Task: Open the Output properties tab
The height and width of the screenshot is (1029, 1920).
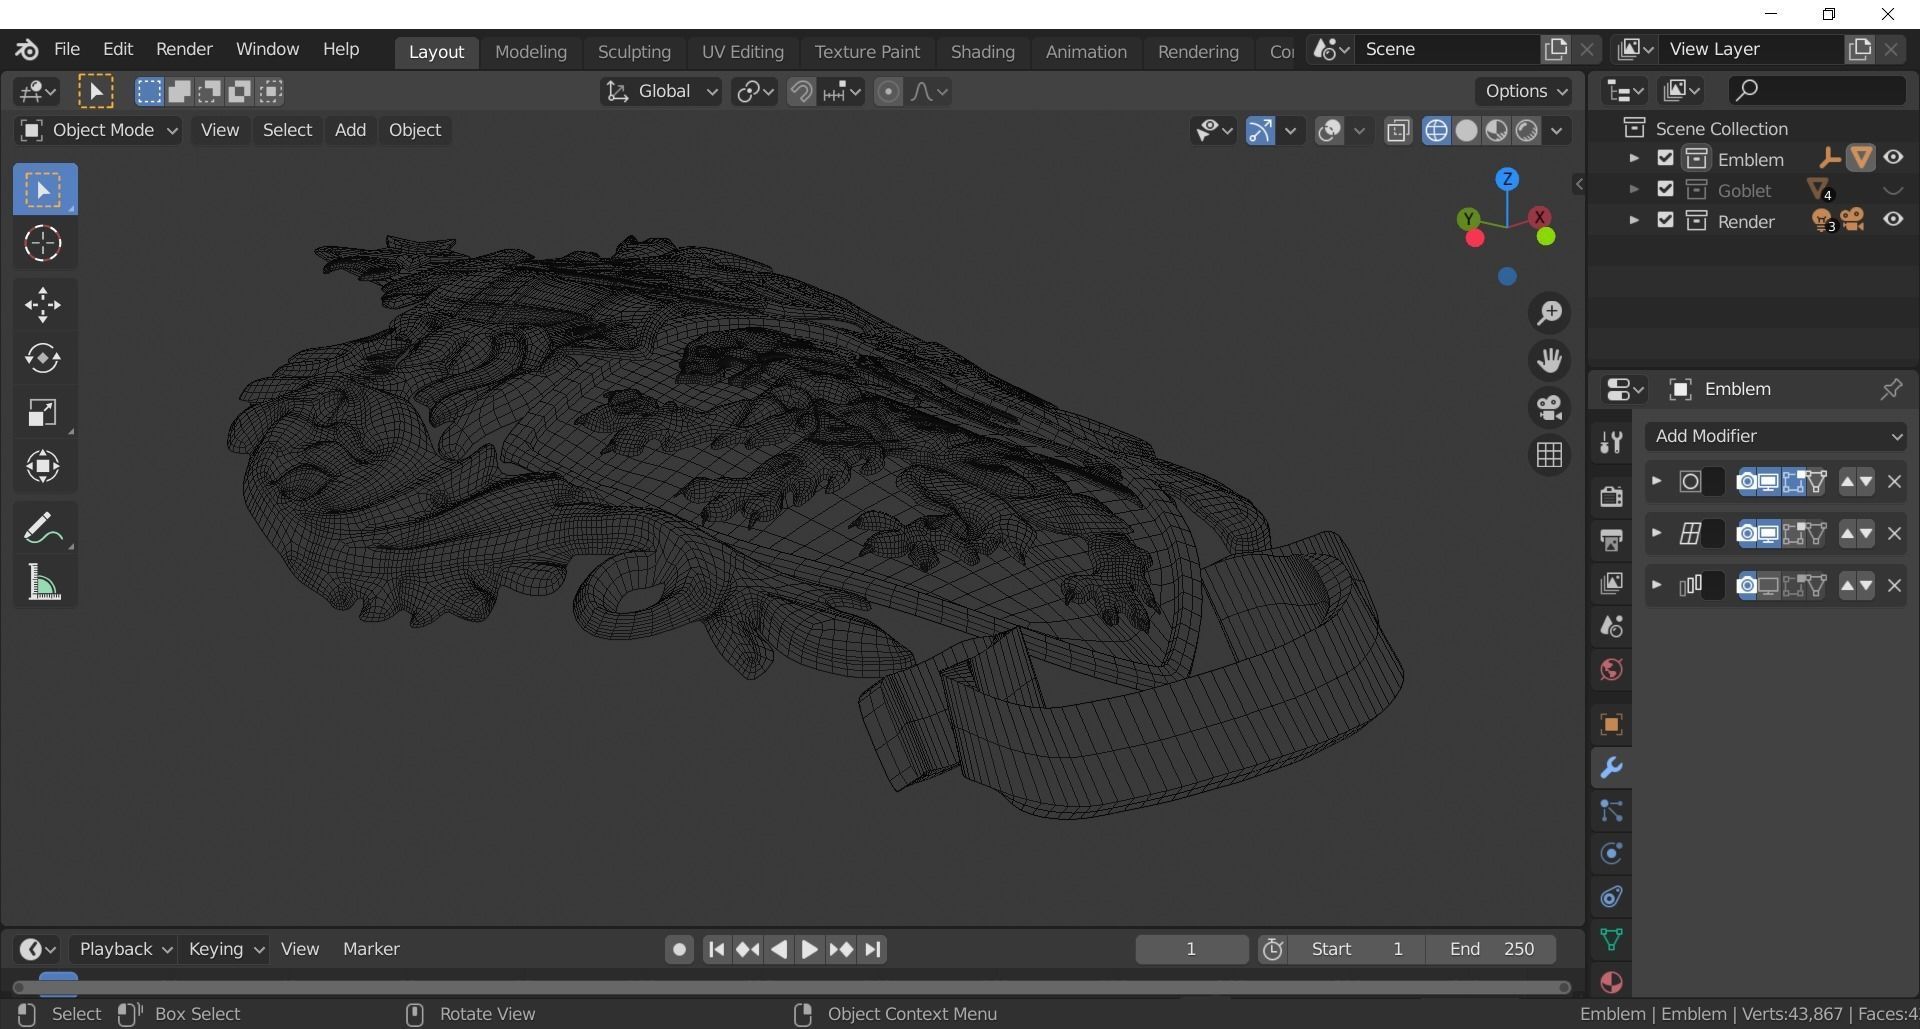Action: tap(1611, 540)
